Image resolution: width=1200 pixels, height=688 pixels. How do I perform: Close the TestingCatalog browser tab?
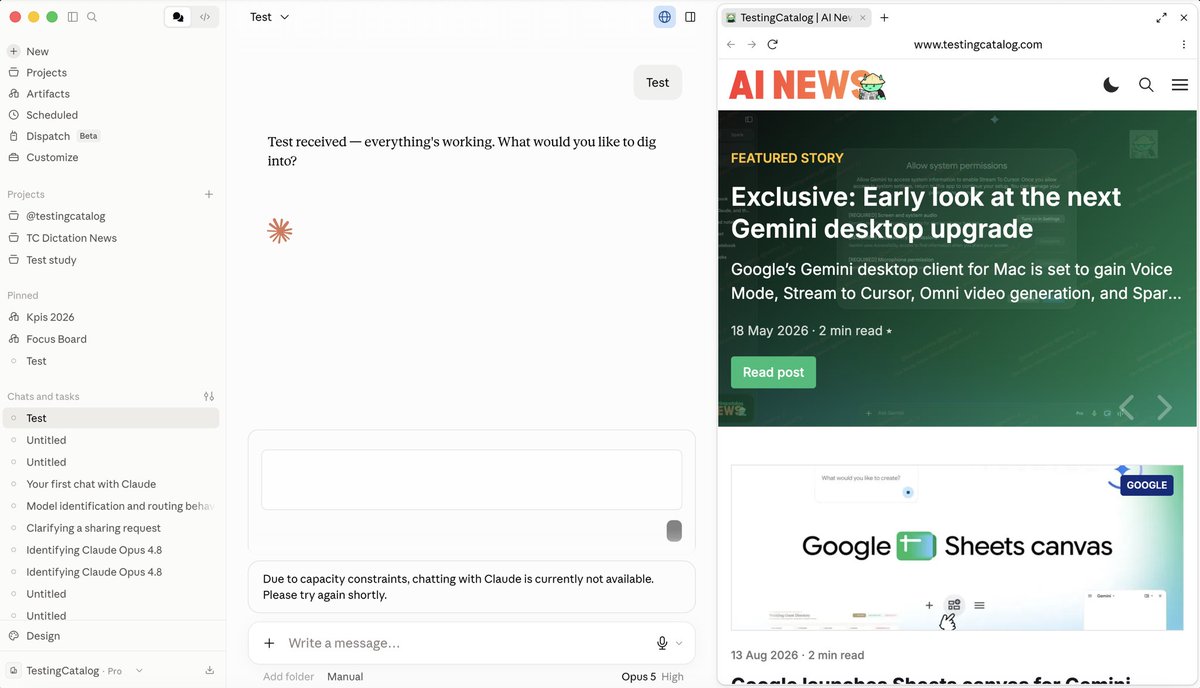click(863, 17)
